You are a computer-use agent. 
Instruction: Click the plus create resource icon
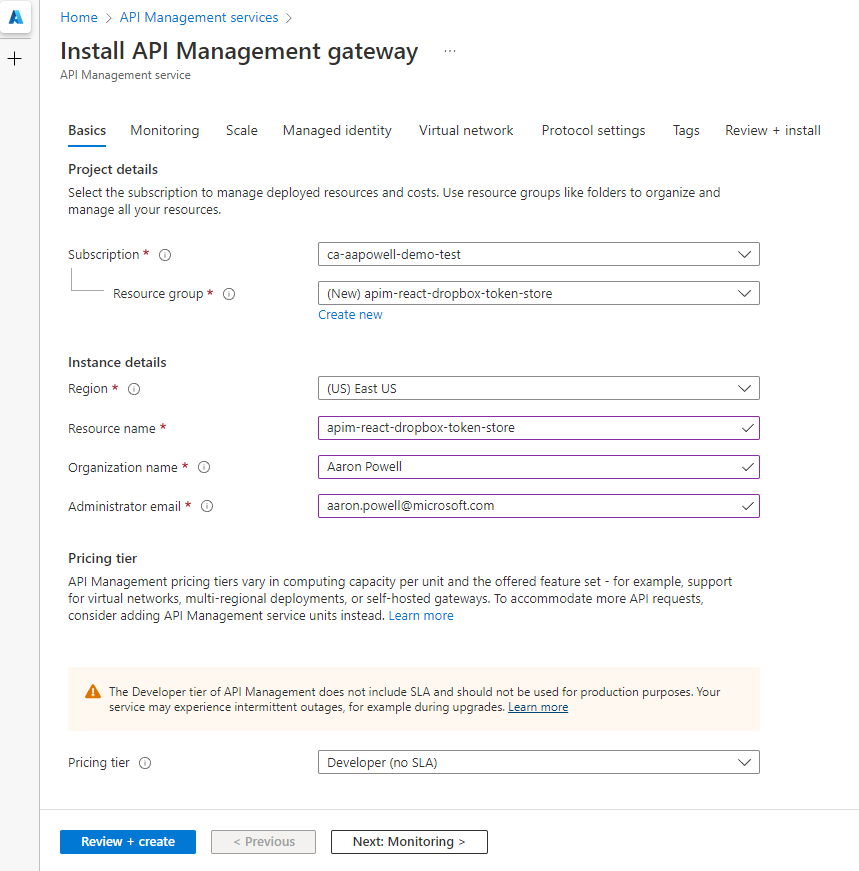pyautogui.click(x=15, y=59)
